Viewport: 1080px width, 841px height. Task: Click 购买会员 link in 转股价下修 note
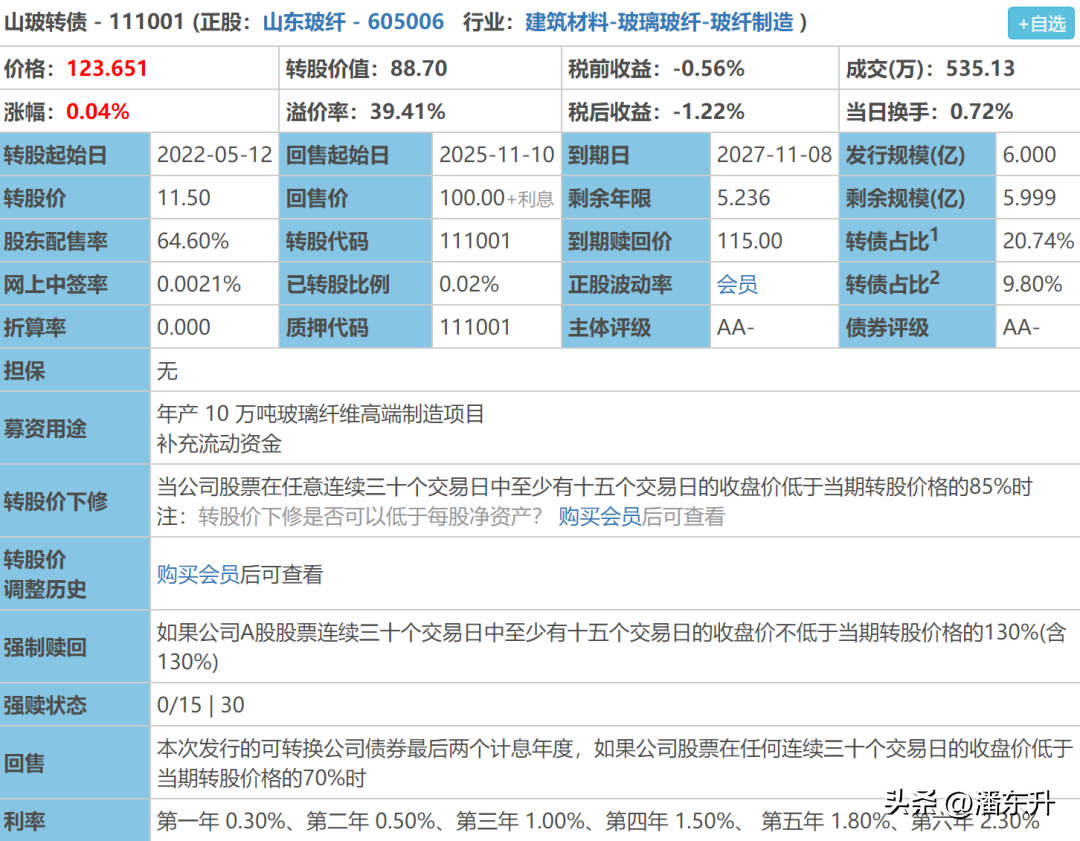tap(599, 516)
